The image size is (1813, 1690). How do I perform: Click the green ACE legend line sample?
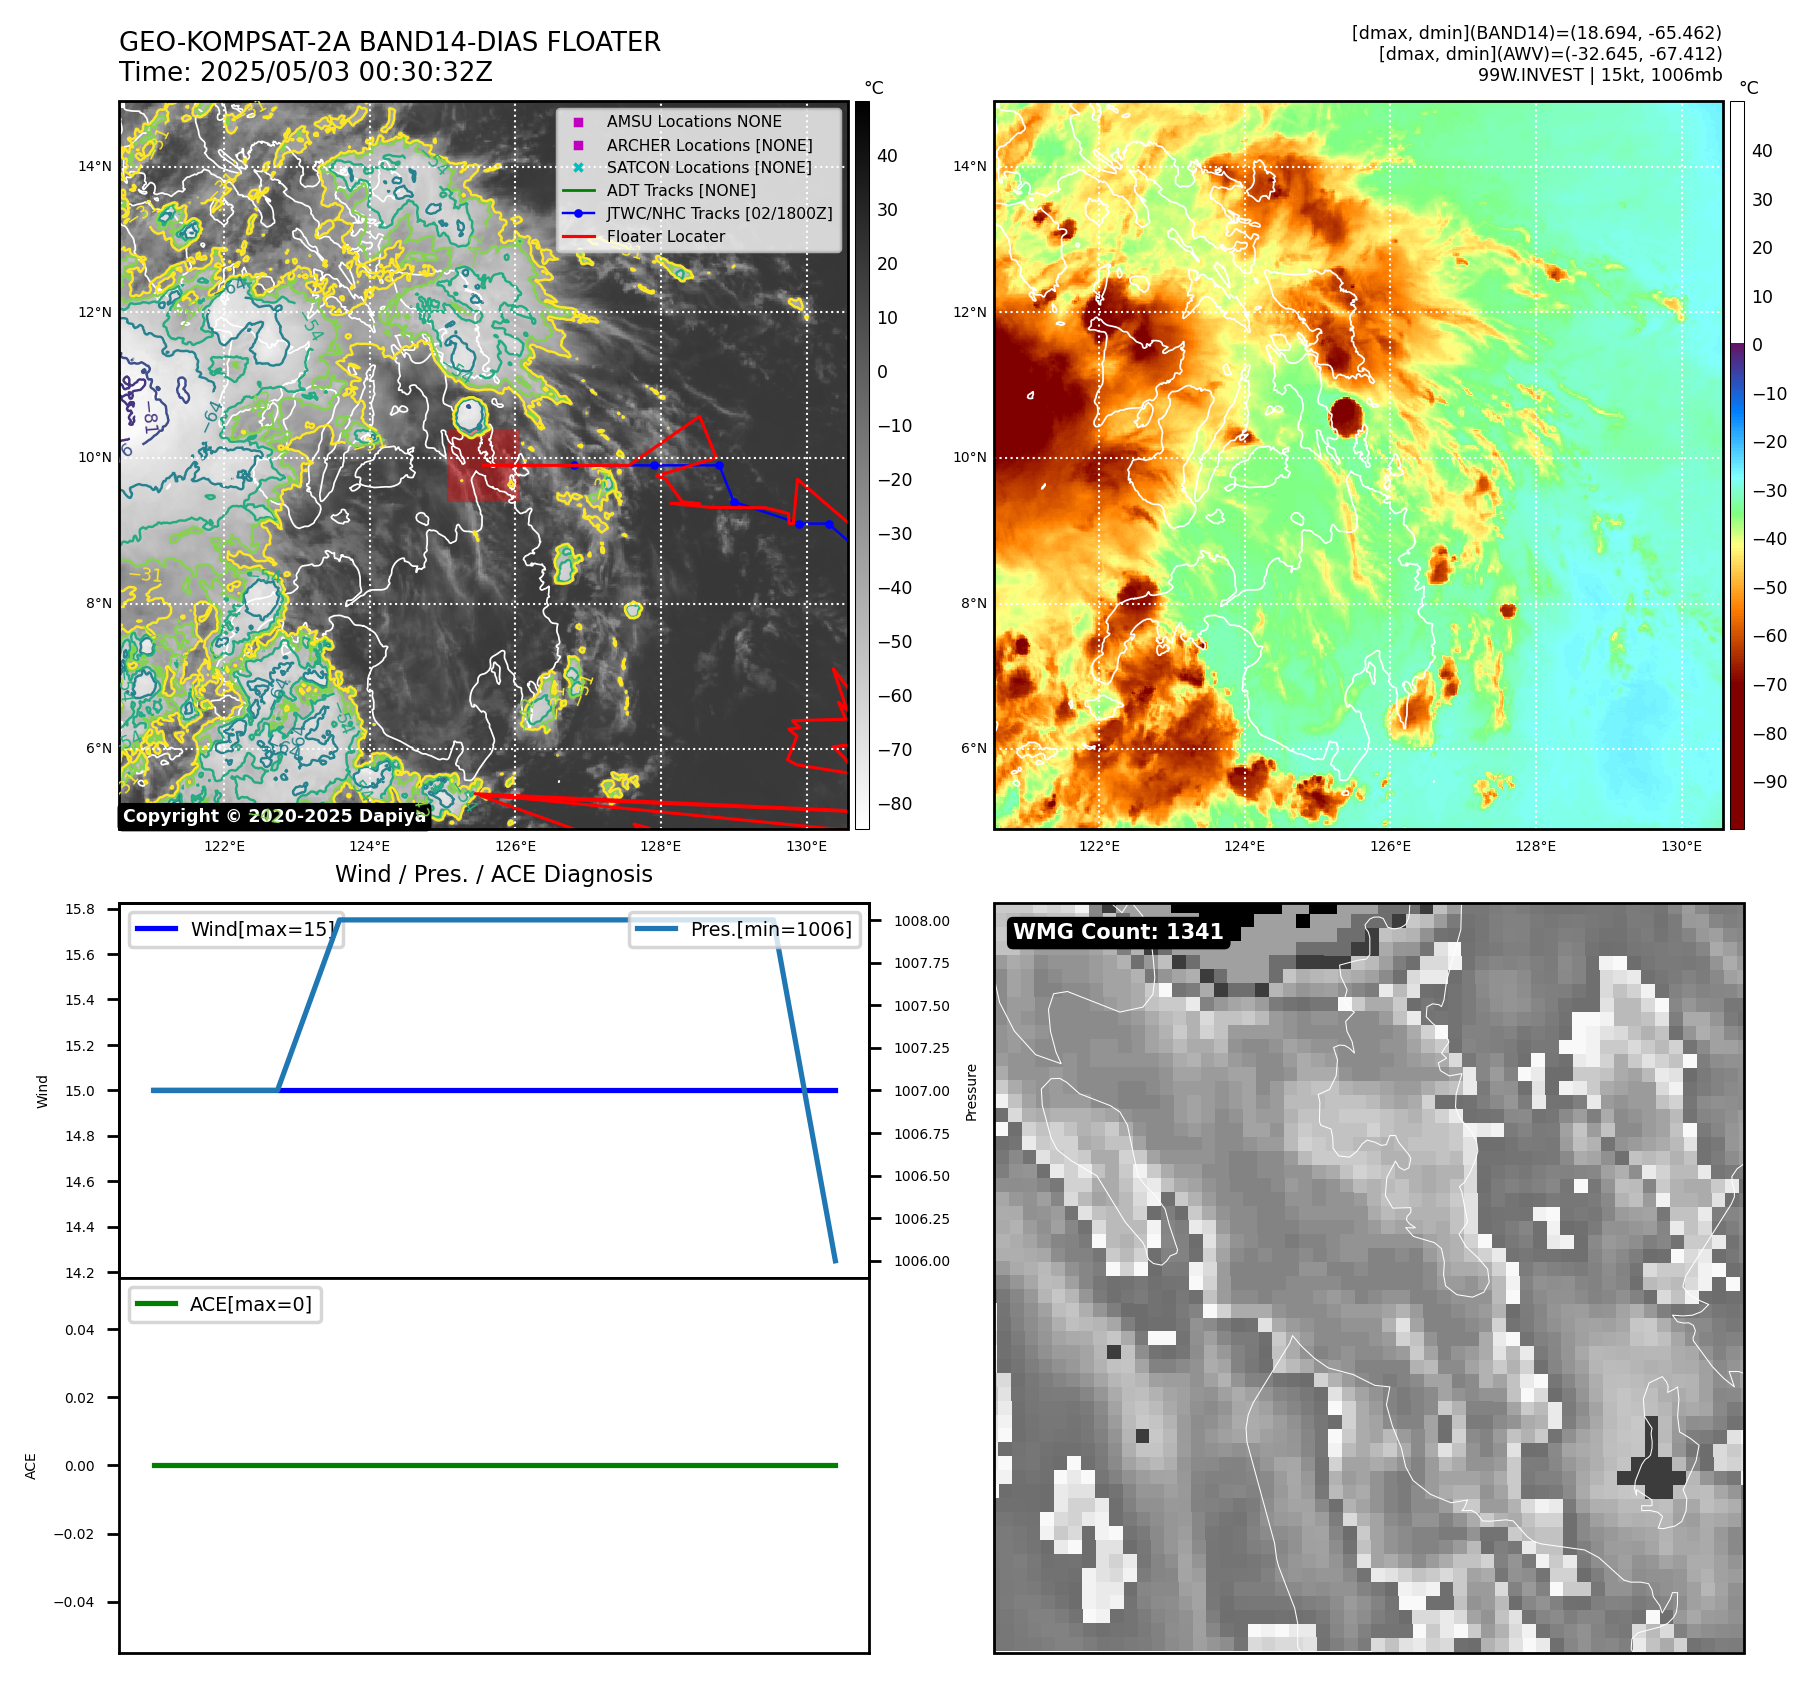pos(156,1304)
